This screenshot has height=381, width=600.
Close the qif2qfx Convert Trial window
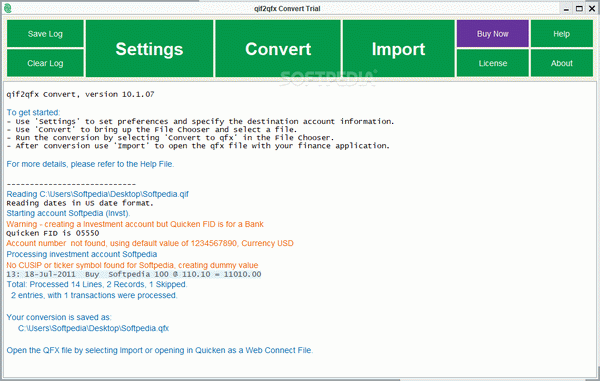[x=592, y=8]
